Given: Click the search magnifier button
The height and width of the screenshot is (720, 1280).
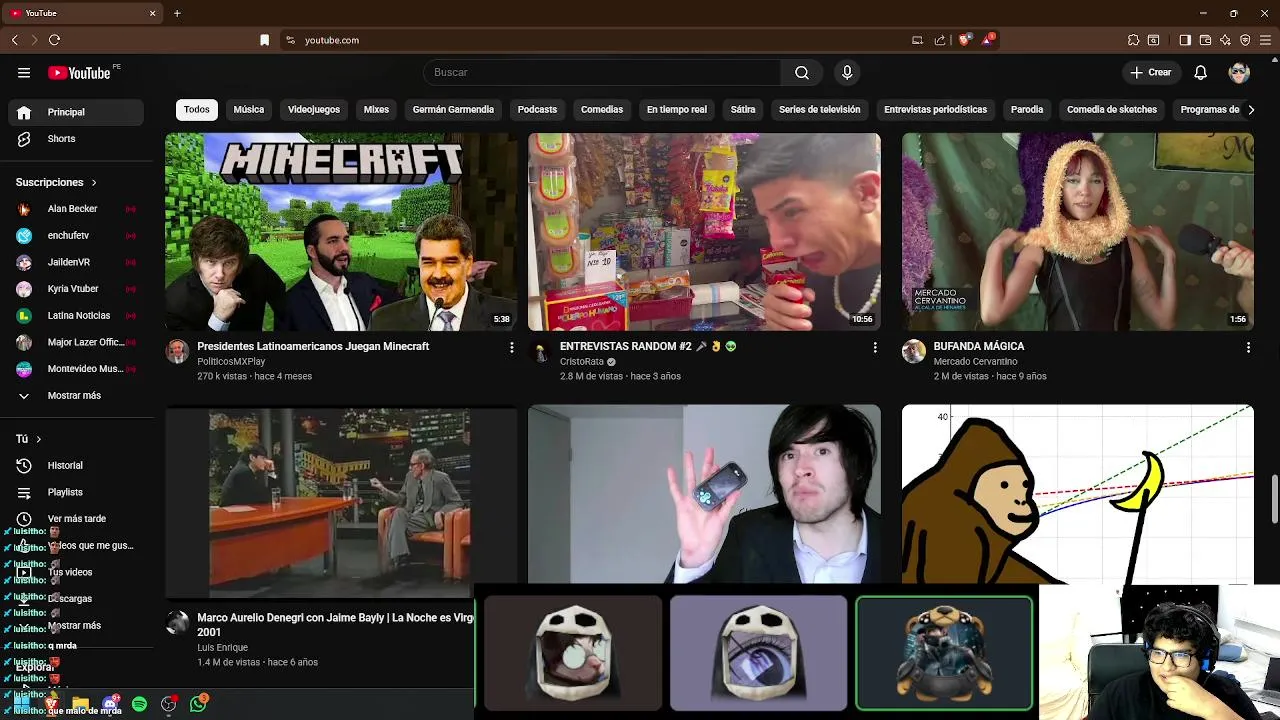Looking at the screenshot, I should (802, 72).
